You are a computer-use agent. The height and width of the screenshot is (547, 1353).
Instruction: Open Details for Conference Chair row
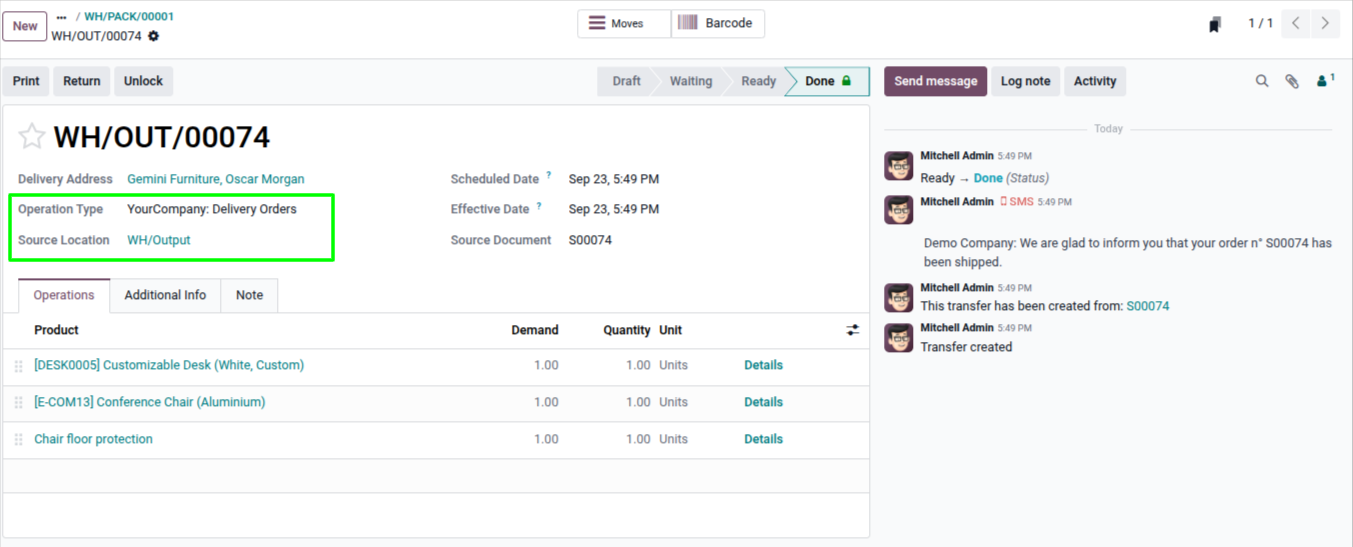763,402
